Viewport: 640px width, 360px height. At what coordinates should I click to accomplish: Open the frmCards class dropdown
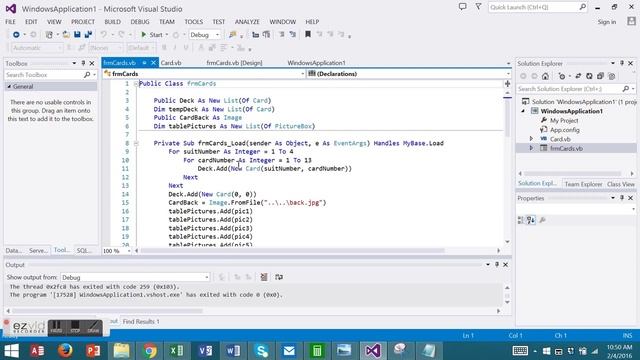pos(204,74)
